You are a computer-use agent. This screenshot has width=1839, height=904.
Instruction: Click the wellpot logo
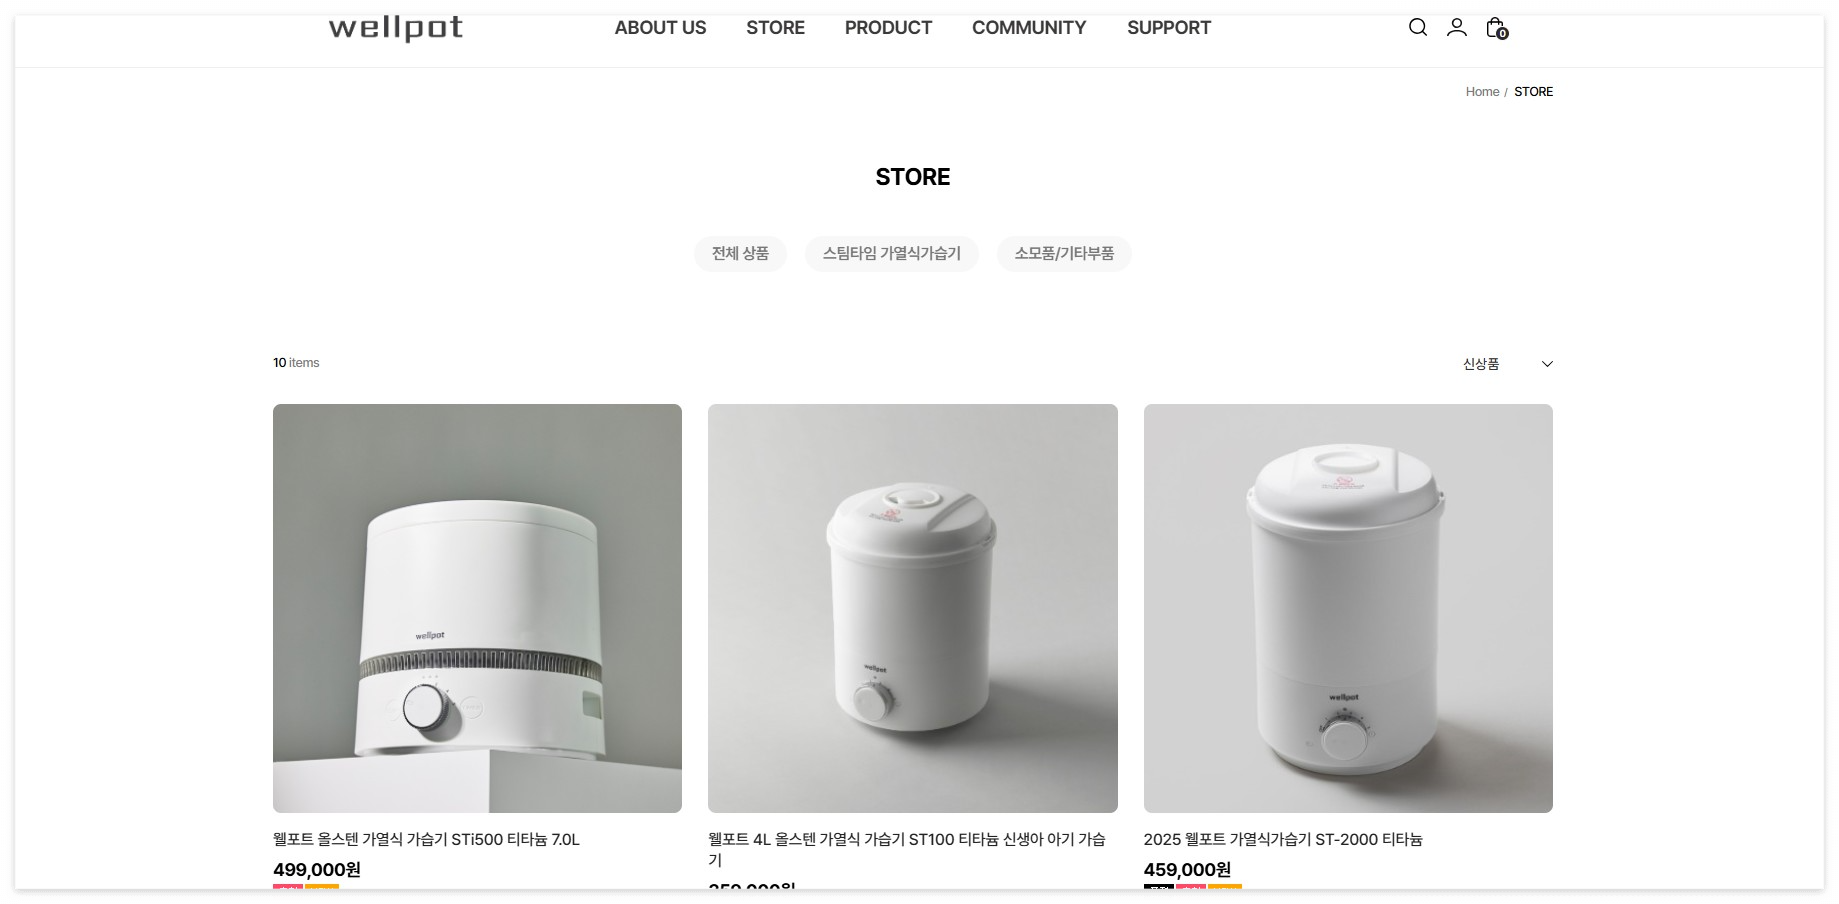coord(396,28)
